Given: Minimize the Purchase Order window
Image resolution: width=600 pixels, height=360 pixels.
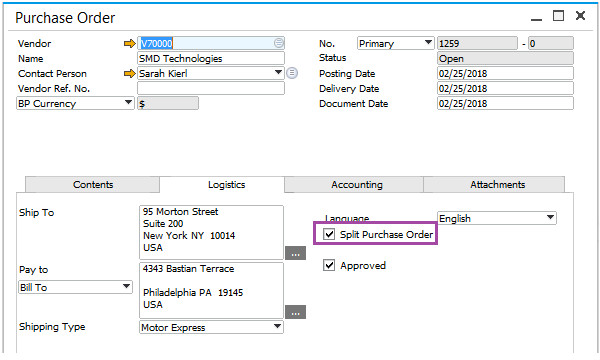Looking at the screenshot, I should pos(536,19).
